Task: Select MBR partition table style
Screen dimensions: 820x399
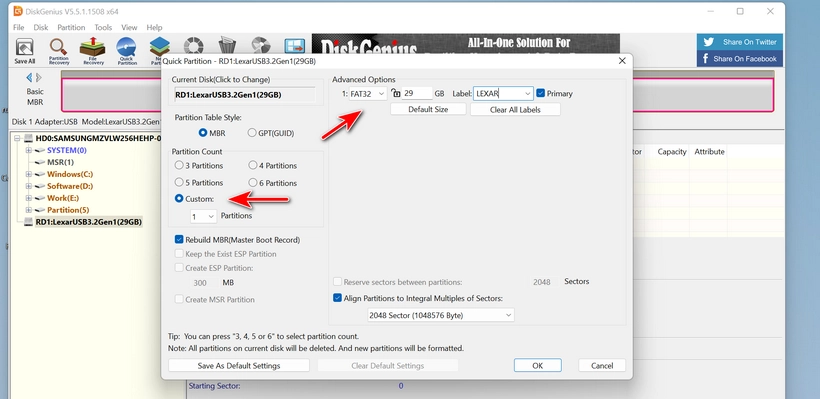Action: click(202, 133)
